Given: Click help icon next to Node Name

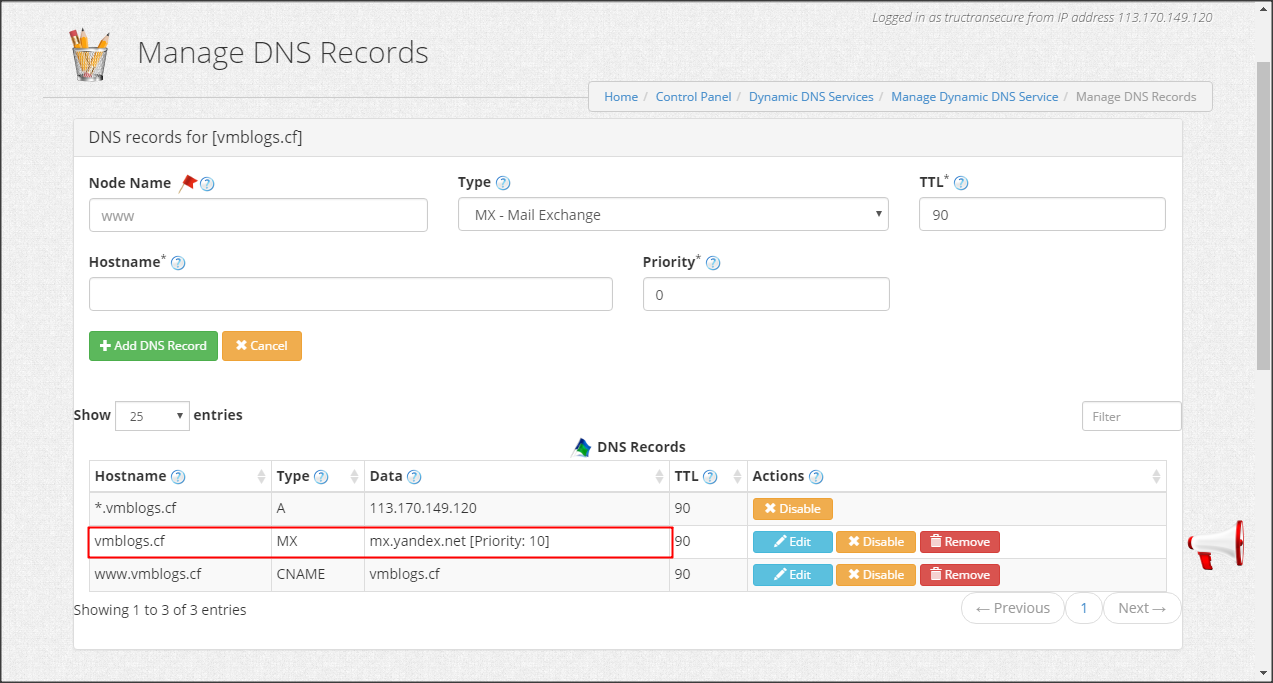Looking at the screenshot, I should pyautogui.click(x=207, y=184).
